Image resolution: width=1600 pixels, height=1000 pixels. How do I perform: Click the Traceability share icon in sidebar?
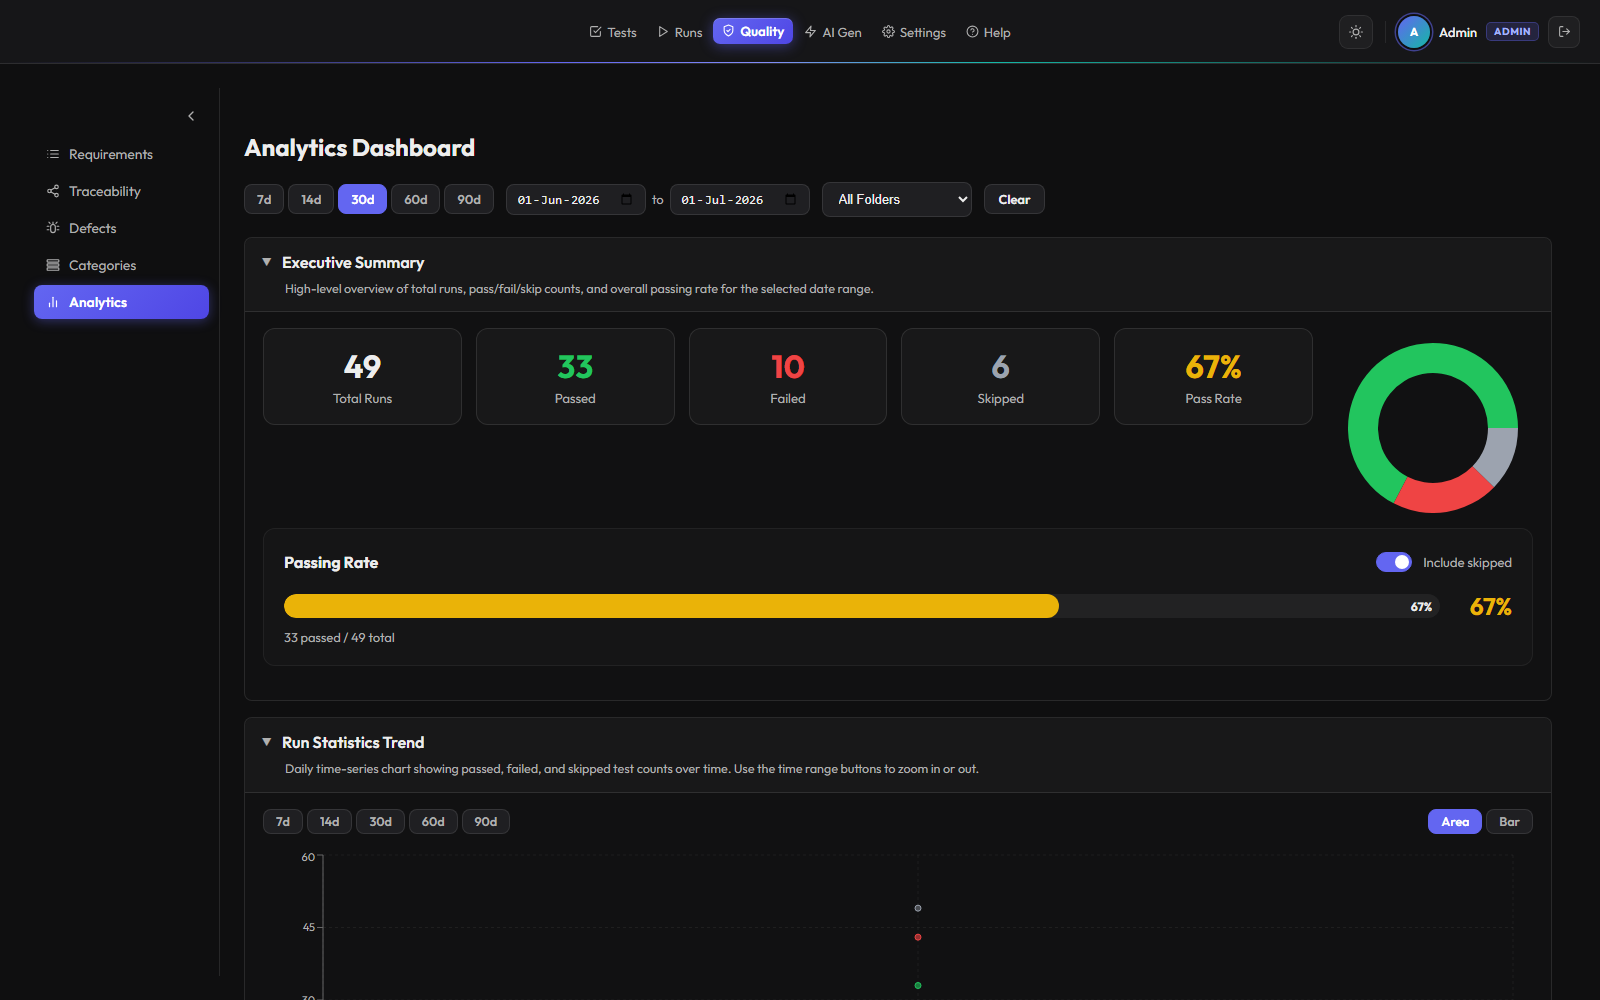[x=53, y=191]
